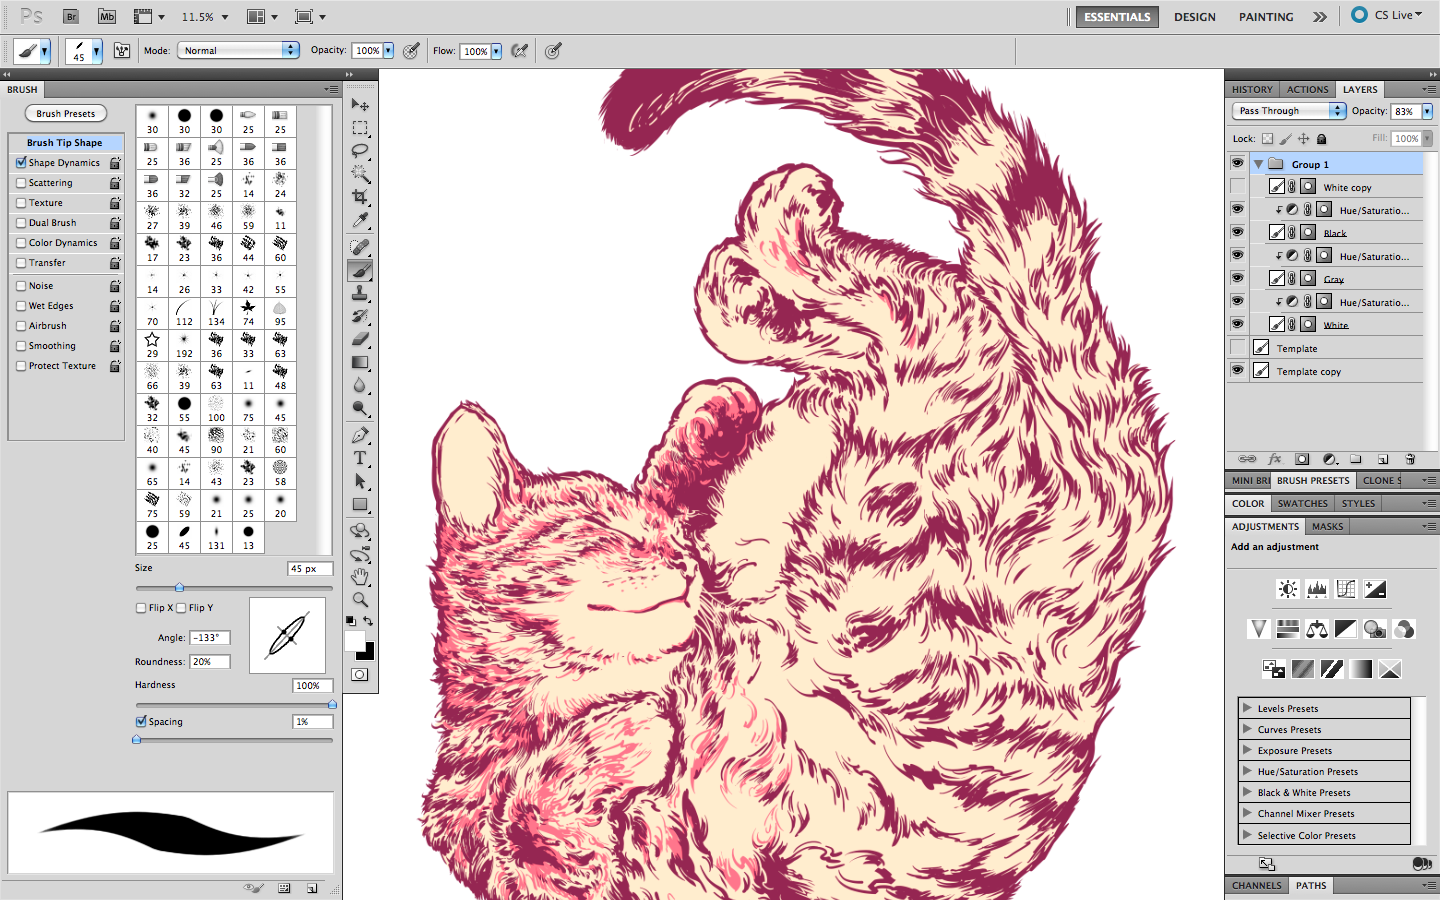Select the Zoom tool
The image size is (1440, 900).
tap(360, 600)
